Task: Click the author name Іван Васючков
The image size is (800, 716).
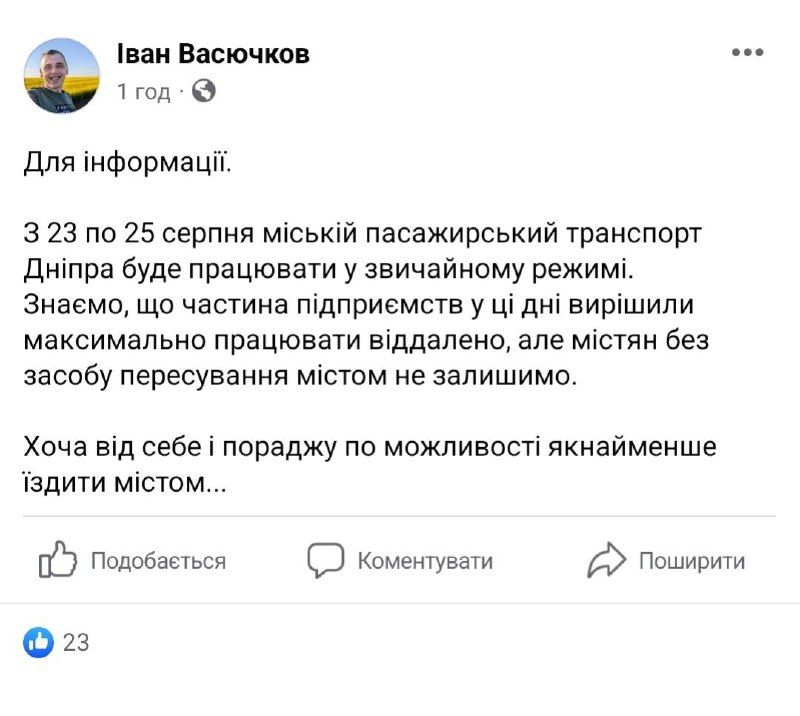Action: click(x=213, y=54)
